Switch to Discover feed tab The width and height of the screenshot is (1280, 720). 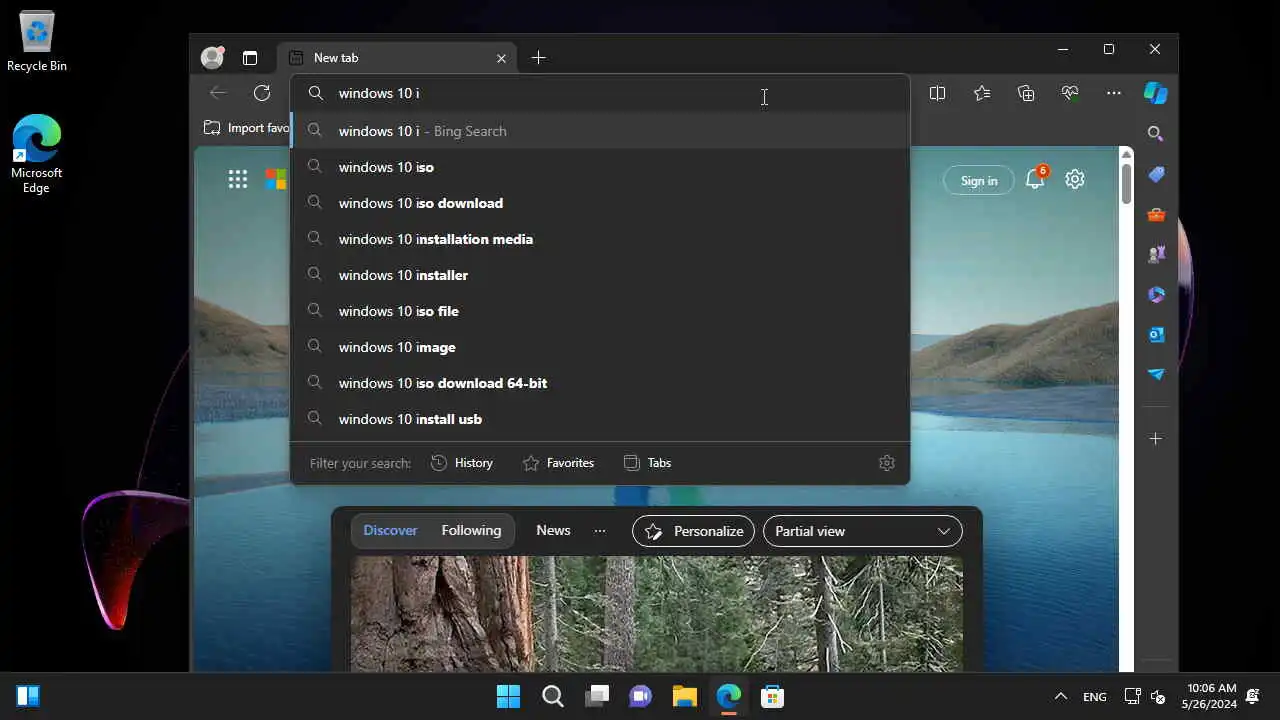coord(390,531)
